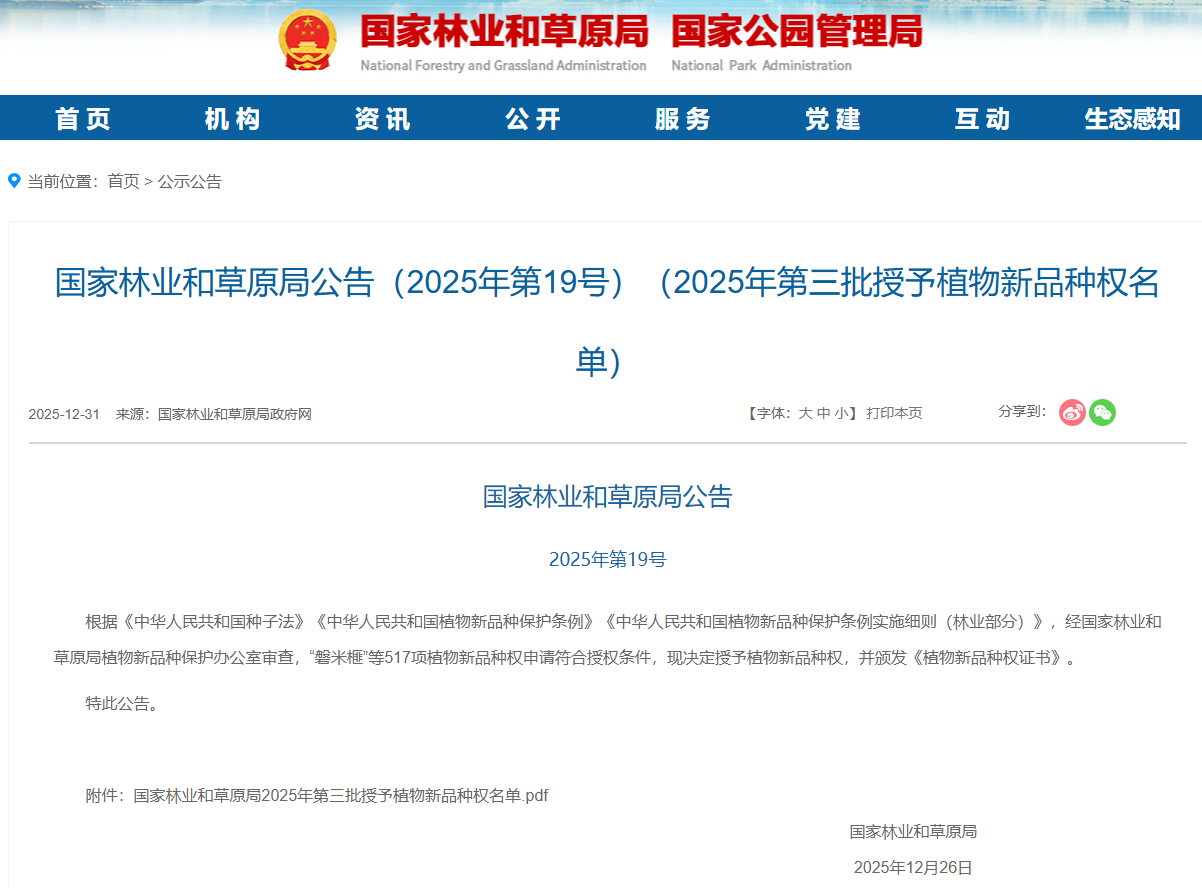Image resolution: width=1202 pixels, height=888 pixels.
Task: Go to the 资讯 navigation section
Action: click(382, 119)
